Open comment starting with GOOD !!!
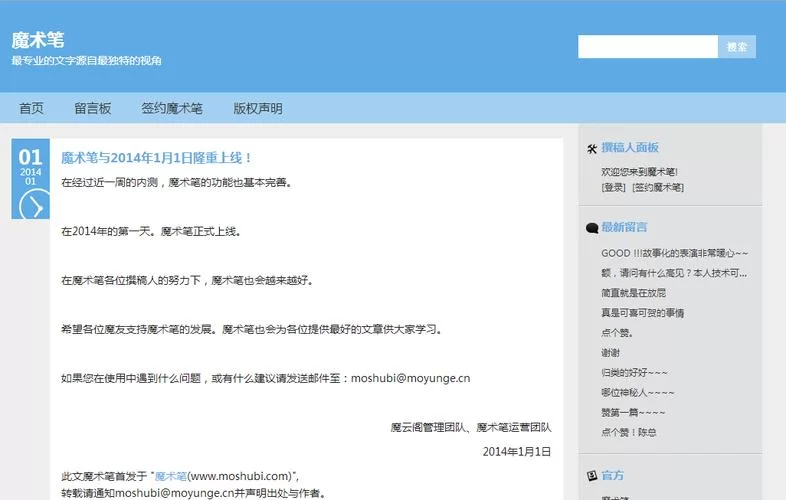786x500 pixels. [x=675, y=253]
